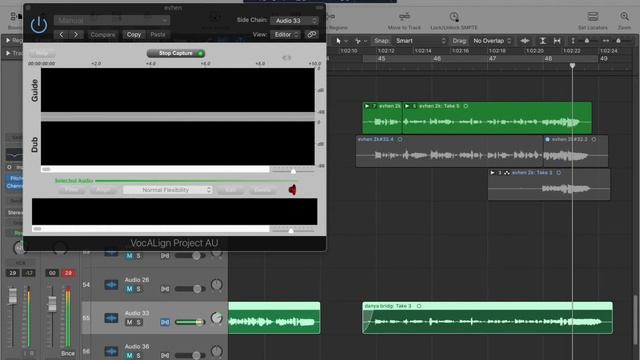Click the Move to Track toolbar icon

pos(404,17)
